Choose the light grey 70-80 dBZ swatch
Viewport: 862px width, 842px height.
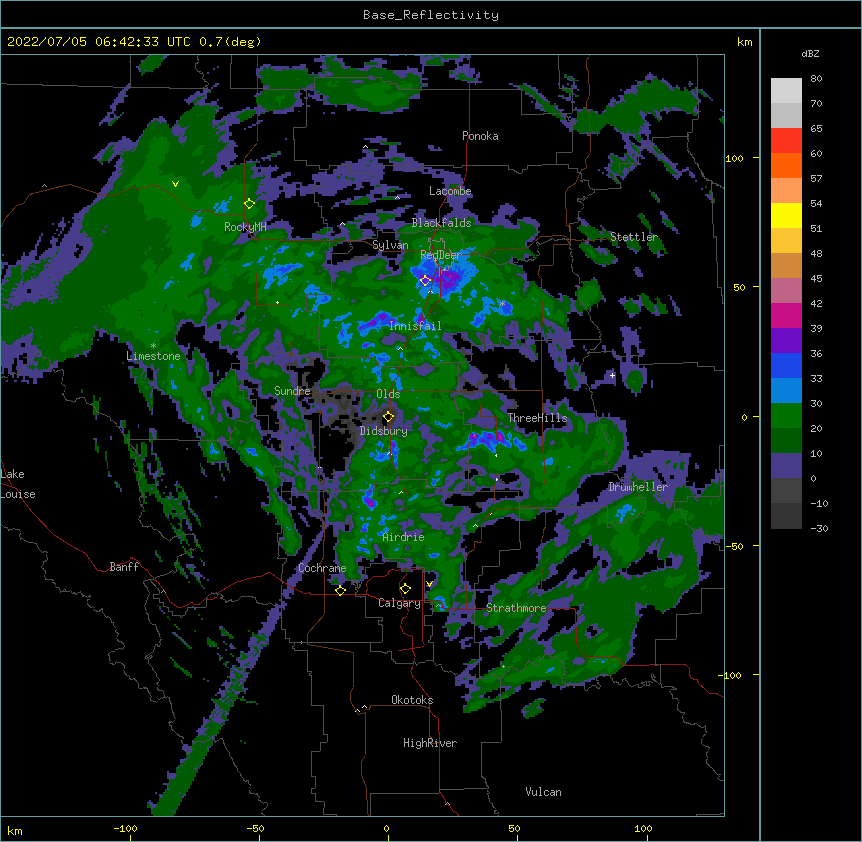coord(786,91)
